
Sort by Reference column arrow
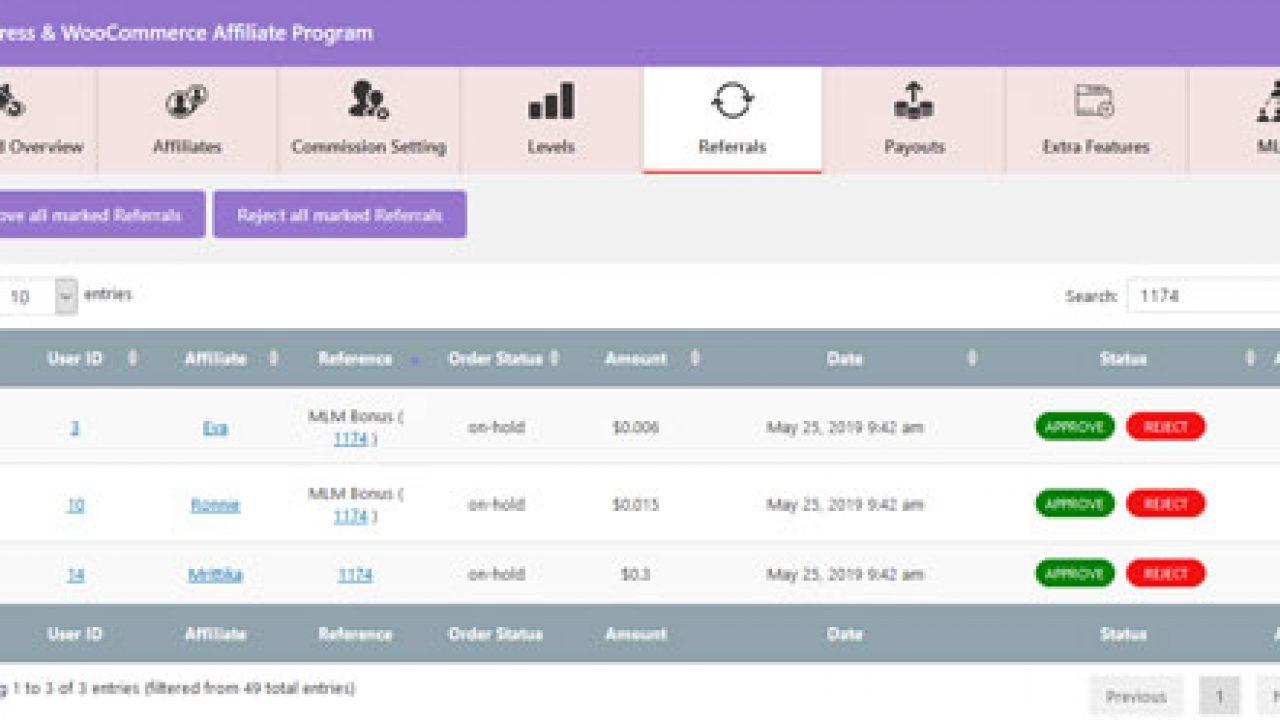414,359
